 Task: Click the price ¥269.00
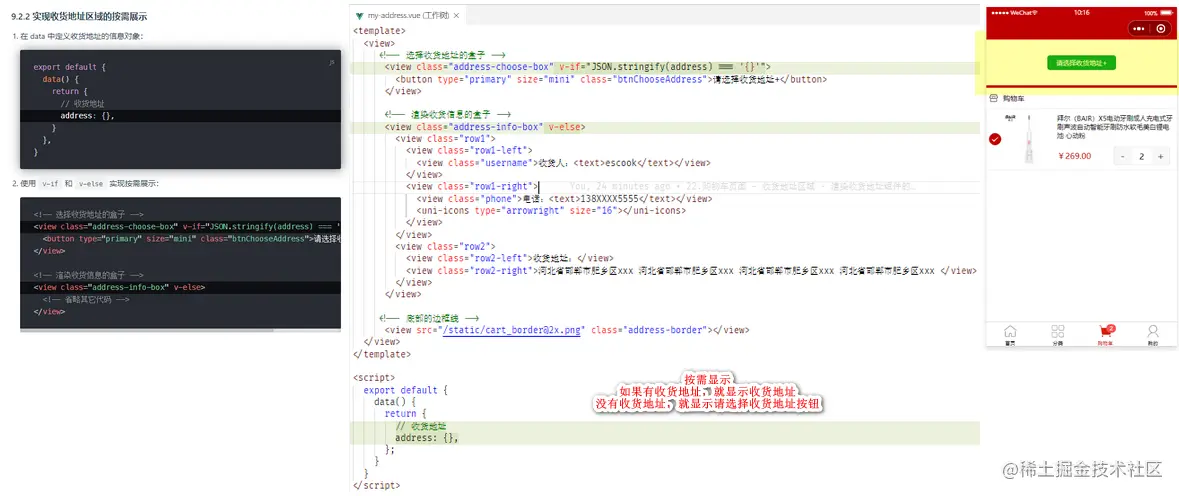[x=1074, y=156]
